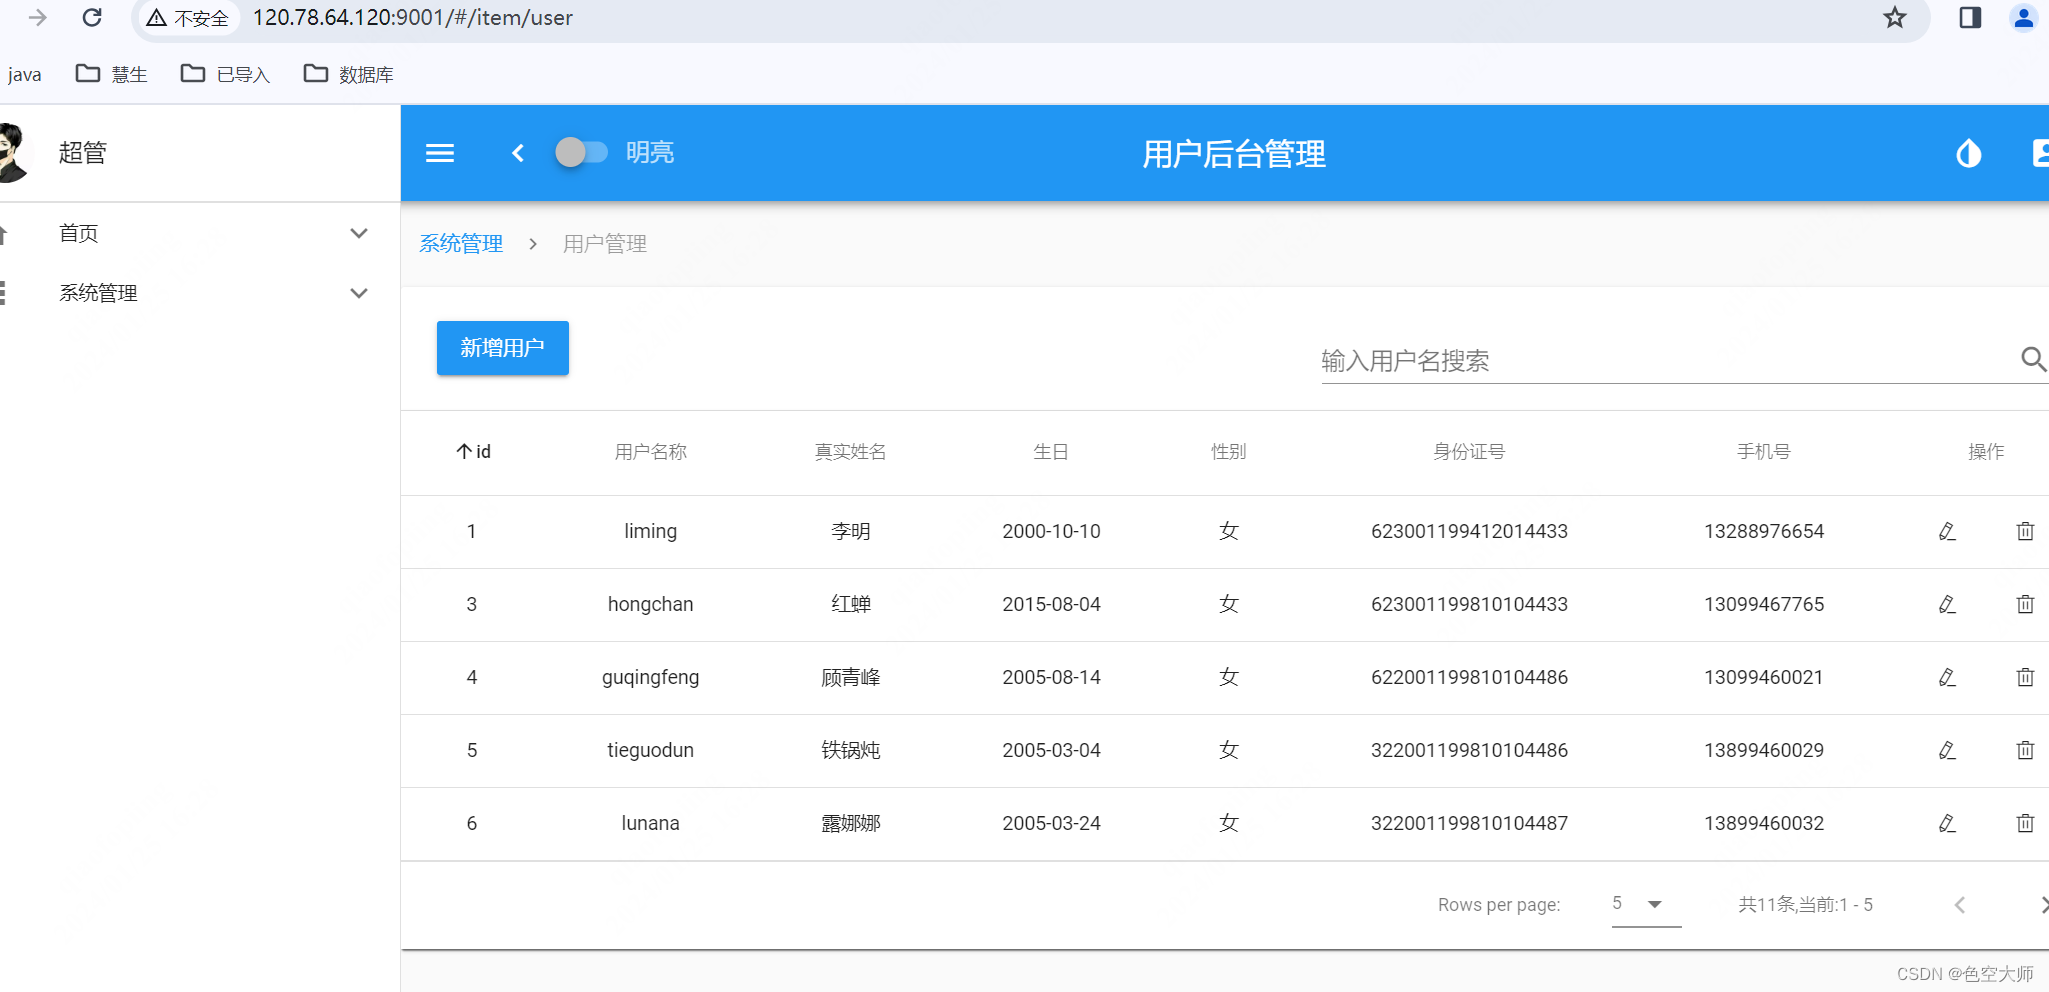Edit the lunana user row
This screenshot has width=2049, height=992.
click(1947, 823)
